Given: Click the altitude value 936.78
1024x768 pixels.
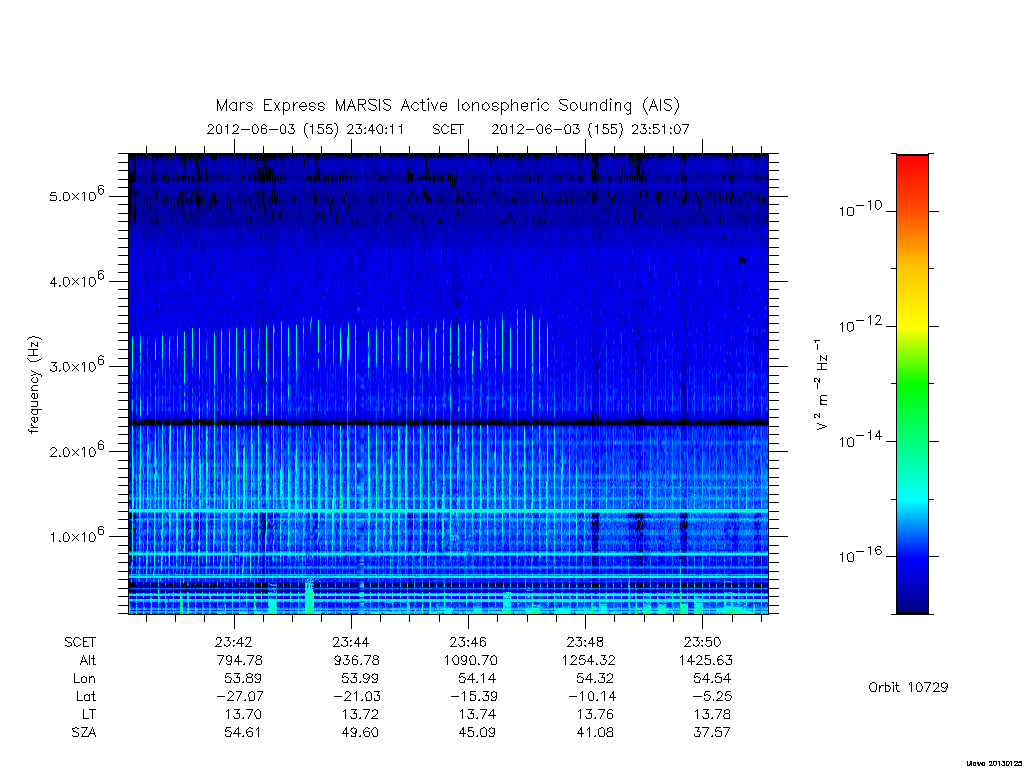Looking at the screenshot, I should (x=356, y=660).
